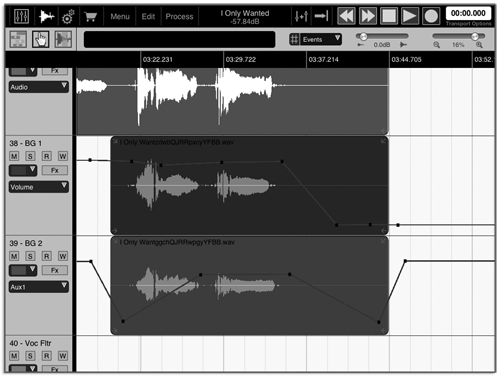Open the Process menu
This screenshot has width=500, height=377.
point(179,16)
